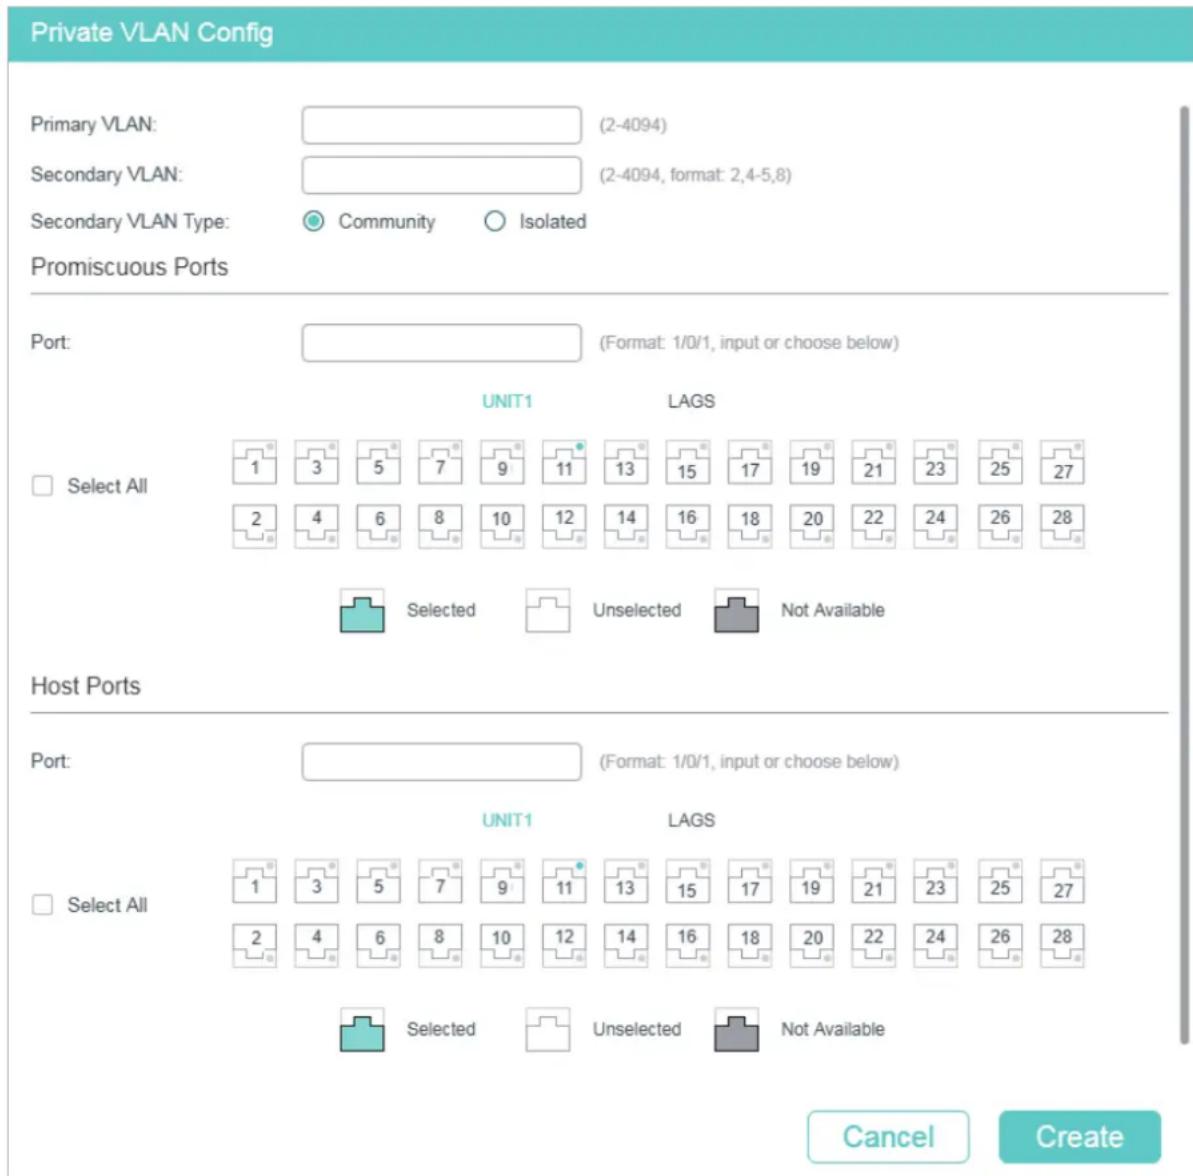Select port 8 in Promiscuous Ports
The height and width of the screenshot is (1176, 1193).
click(x=441, y=526)
